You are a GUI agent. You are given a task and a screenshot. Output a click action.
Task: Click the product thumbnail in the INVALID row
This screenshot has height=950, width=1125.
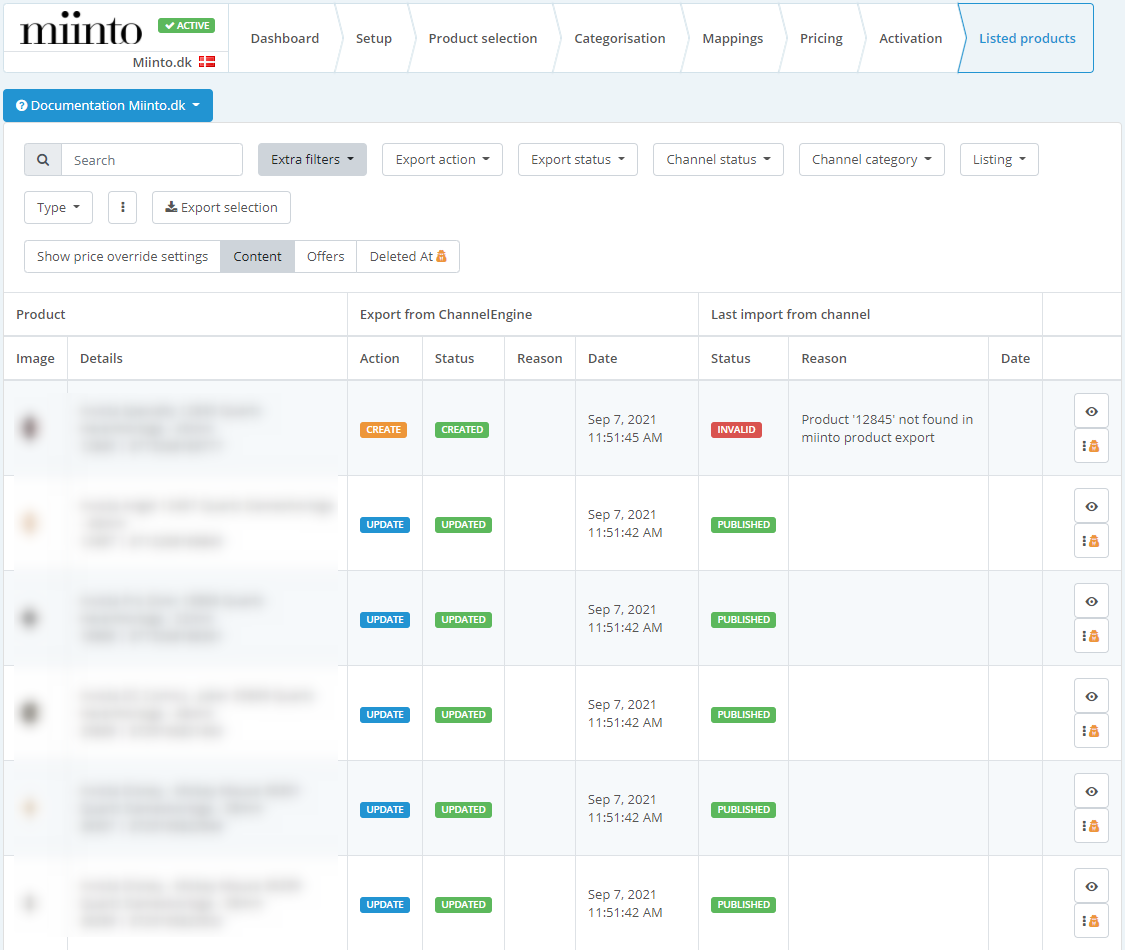(29, 428)
